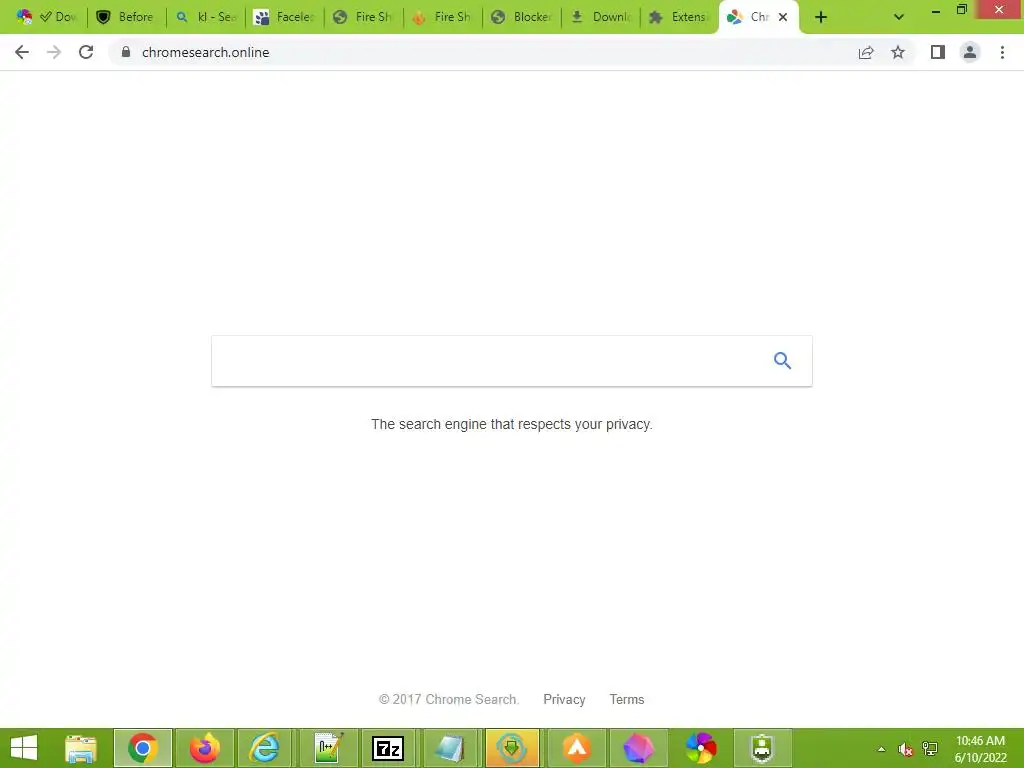
Task: Launch Firefox from taskbar
Action: point(204,748)
